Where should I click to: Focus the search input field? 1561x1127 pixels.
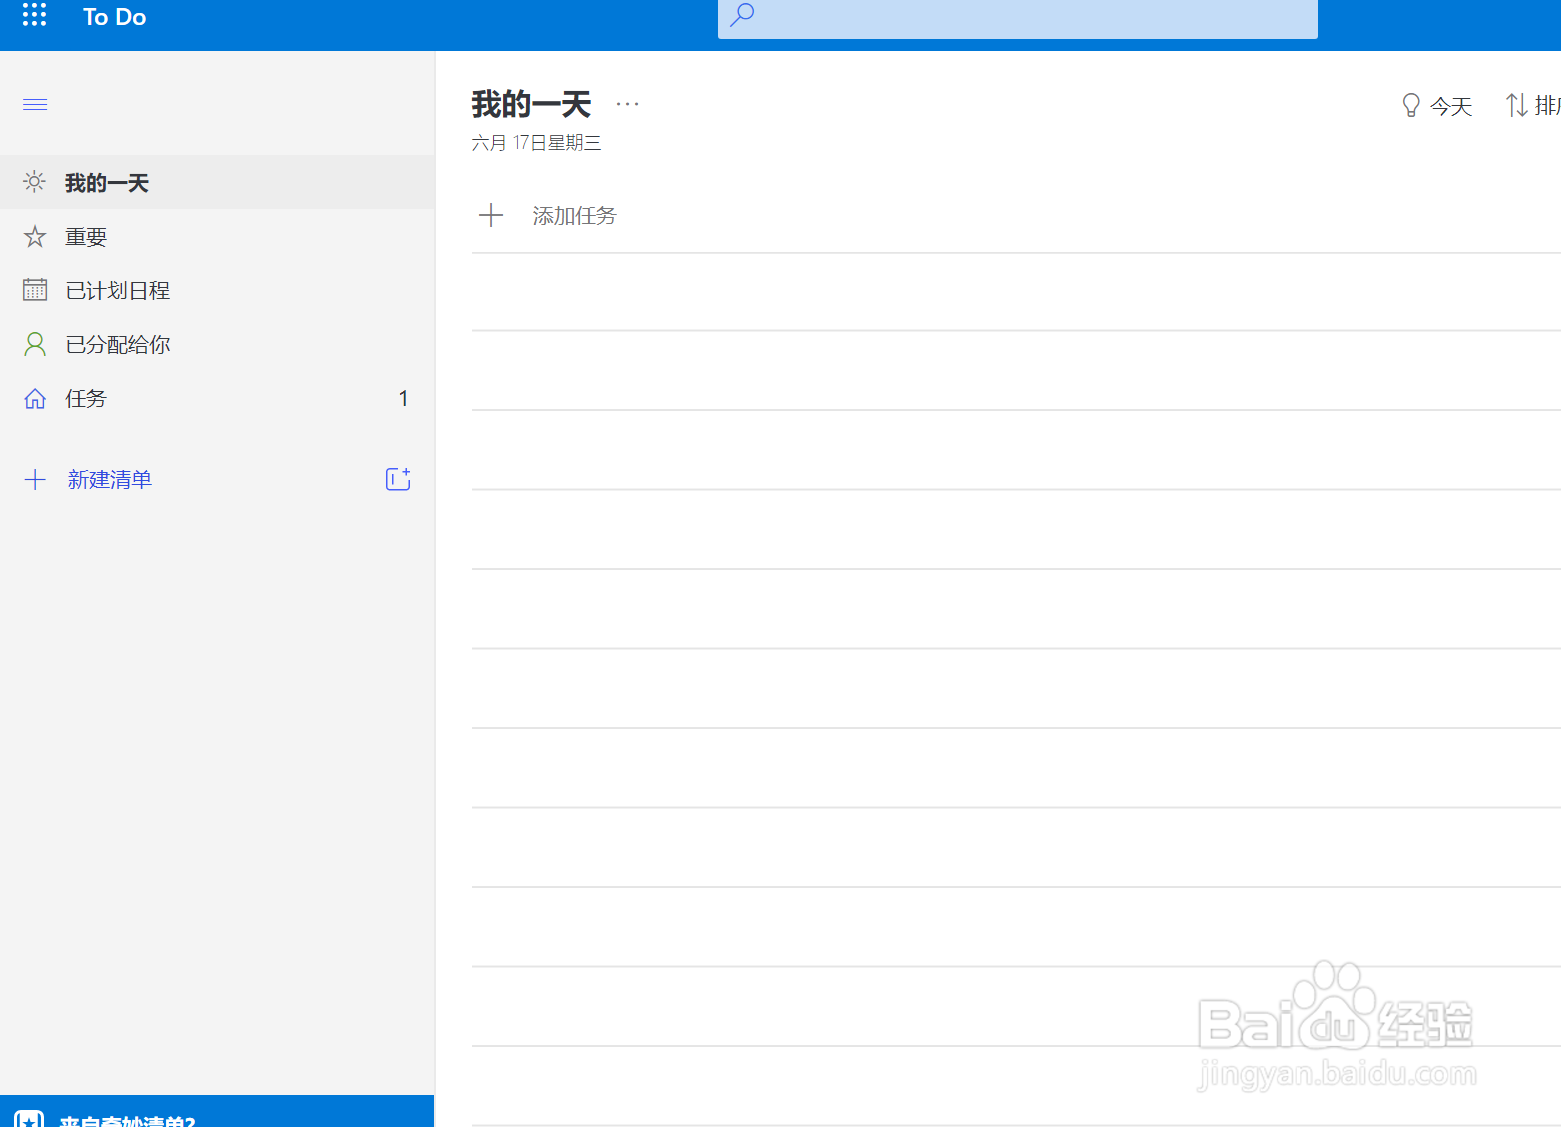pyautogui.click(x=1017, y=18)
